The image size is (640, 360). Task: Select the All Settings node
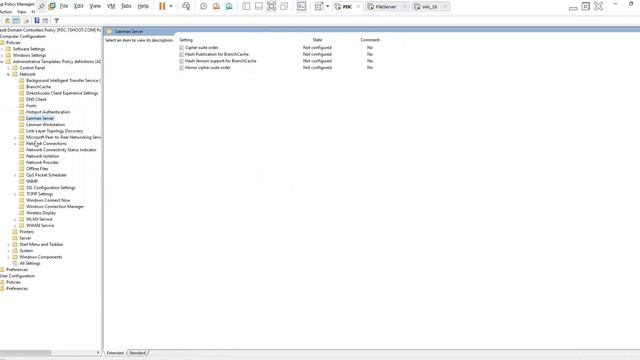pos(30,263)
